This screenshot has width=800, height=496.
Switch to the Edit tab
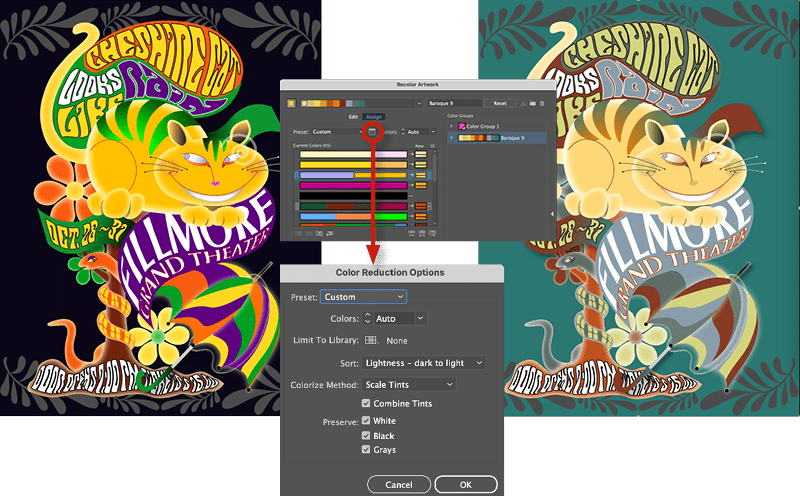click(352, 116)
